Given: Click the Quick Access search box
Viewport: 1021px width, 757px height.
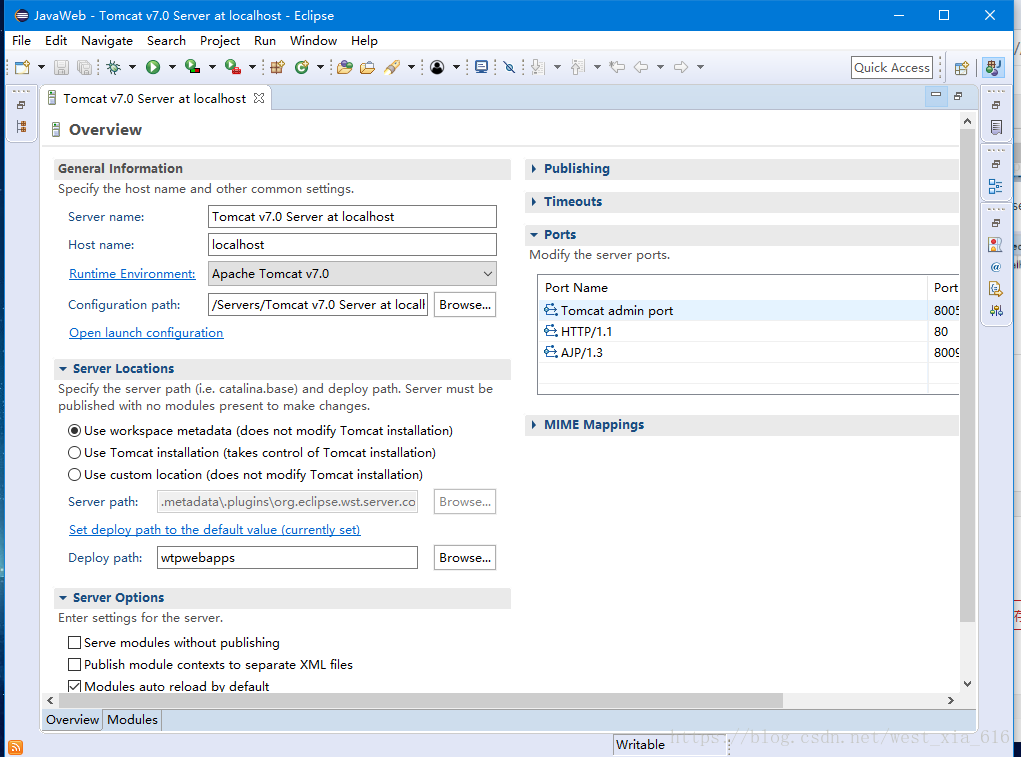Looking at the screenshot, I should tap(891, 68).
